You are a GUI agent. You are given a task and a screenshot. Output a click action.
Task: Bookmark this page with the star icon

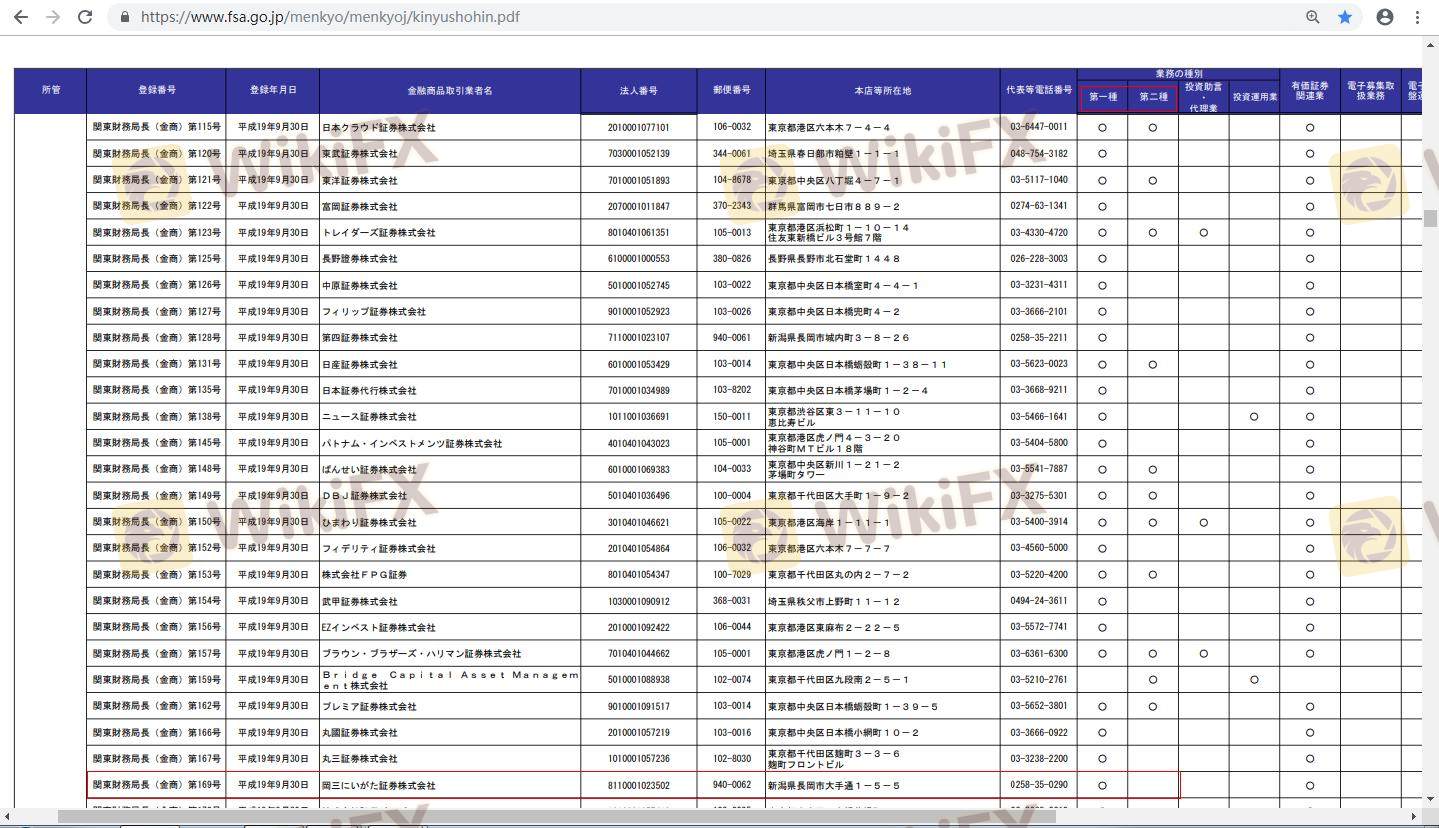tap(1345, 17)
